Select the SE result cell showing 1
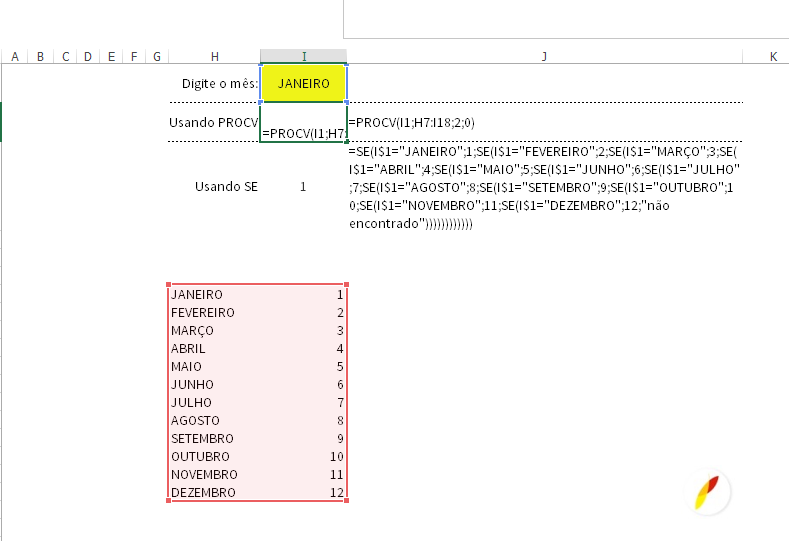This screenshot has height=541, width=789. tap(303, 186)
